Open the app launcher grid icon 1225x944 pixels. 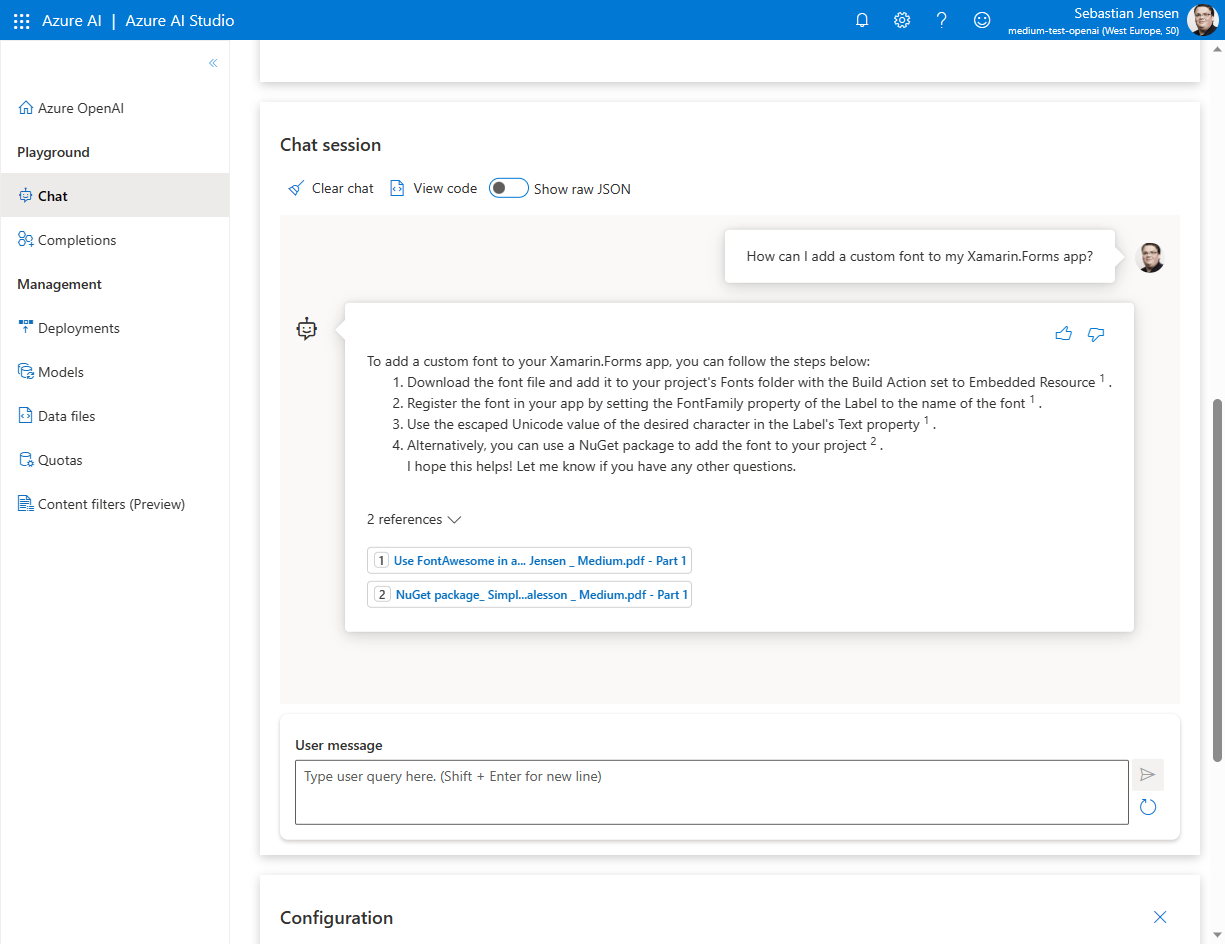pos(21,20)
